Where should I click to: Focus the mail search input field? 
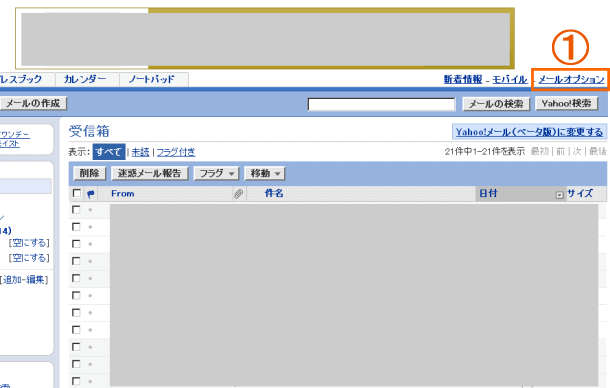[381, 104]
